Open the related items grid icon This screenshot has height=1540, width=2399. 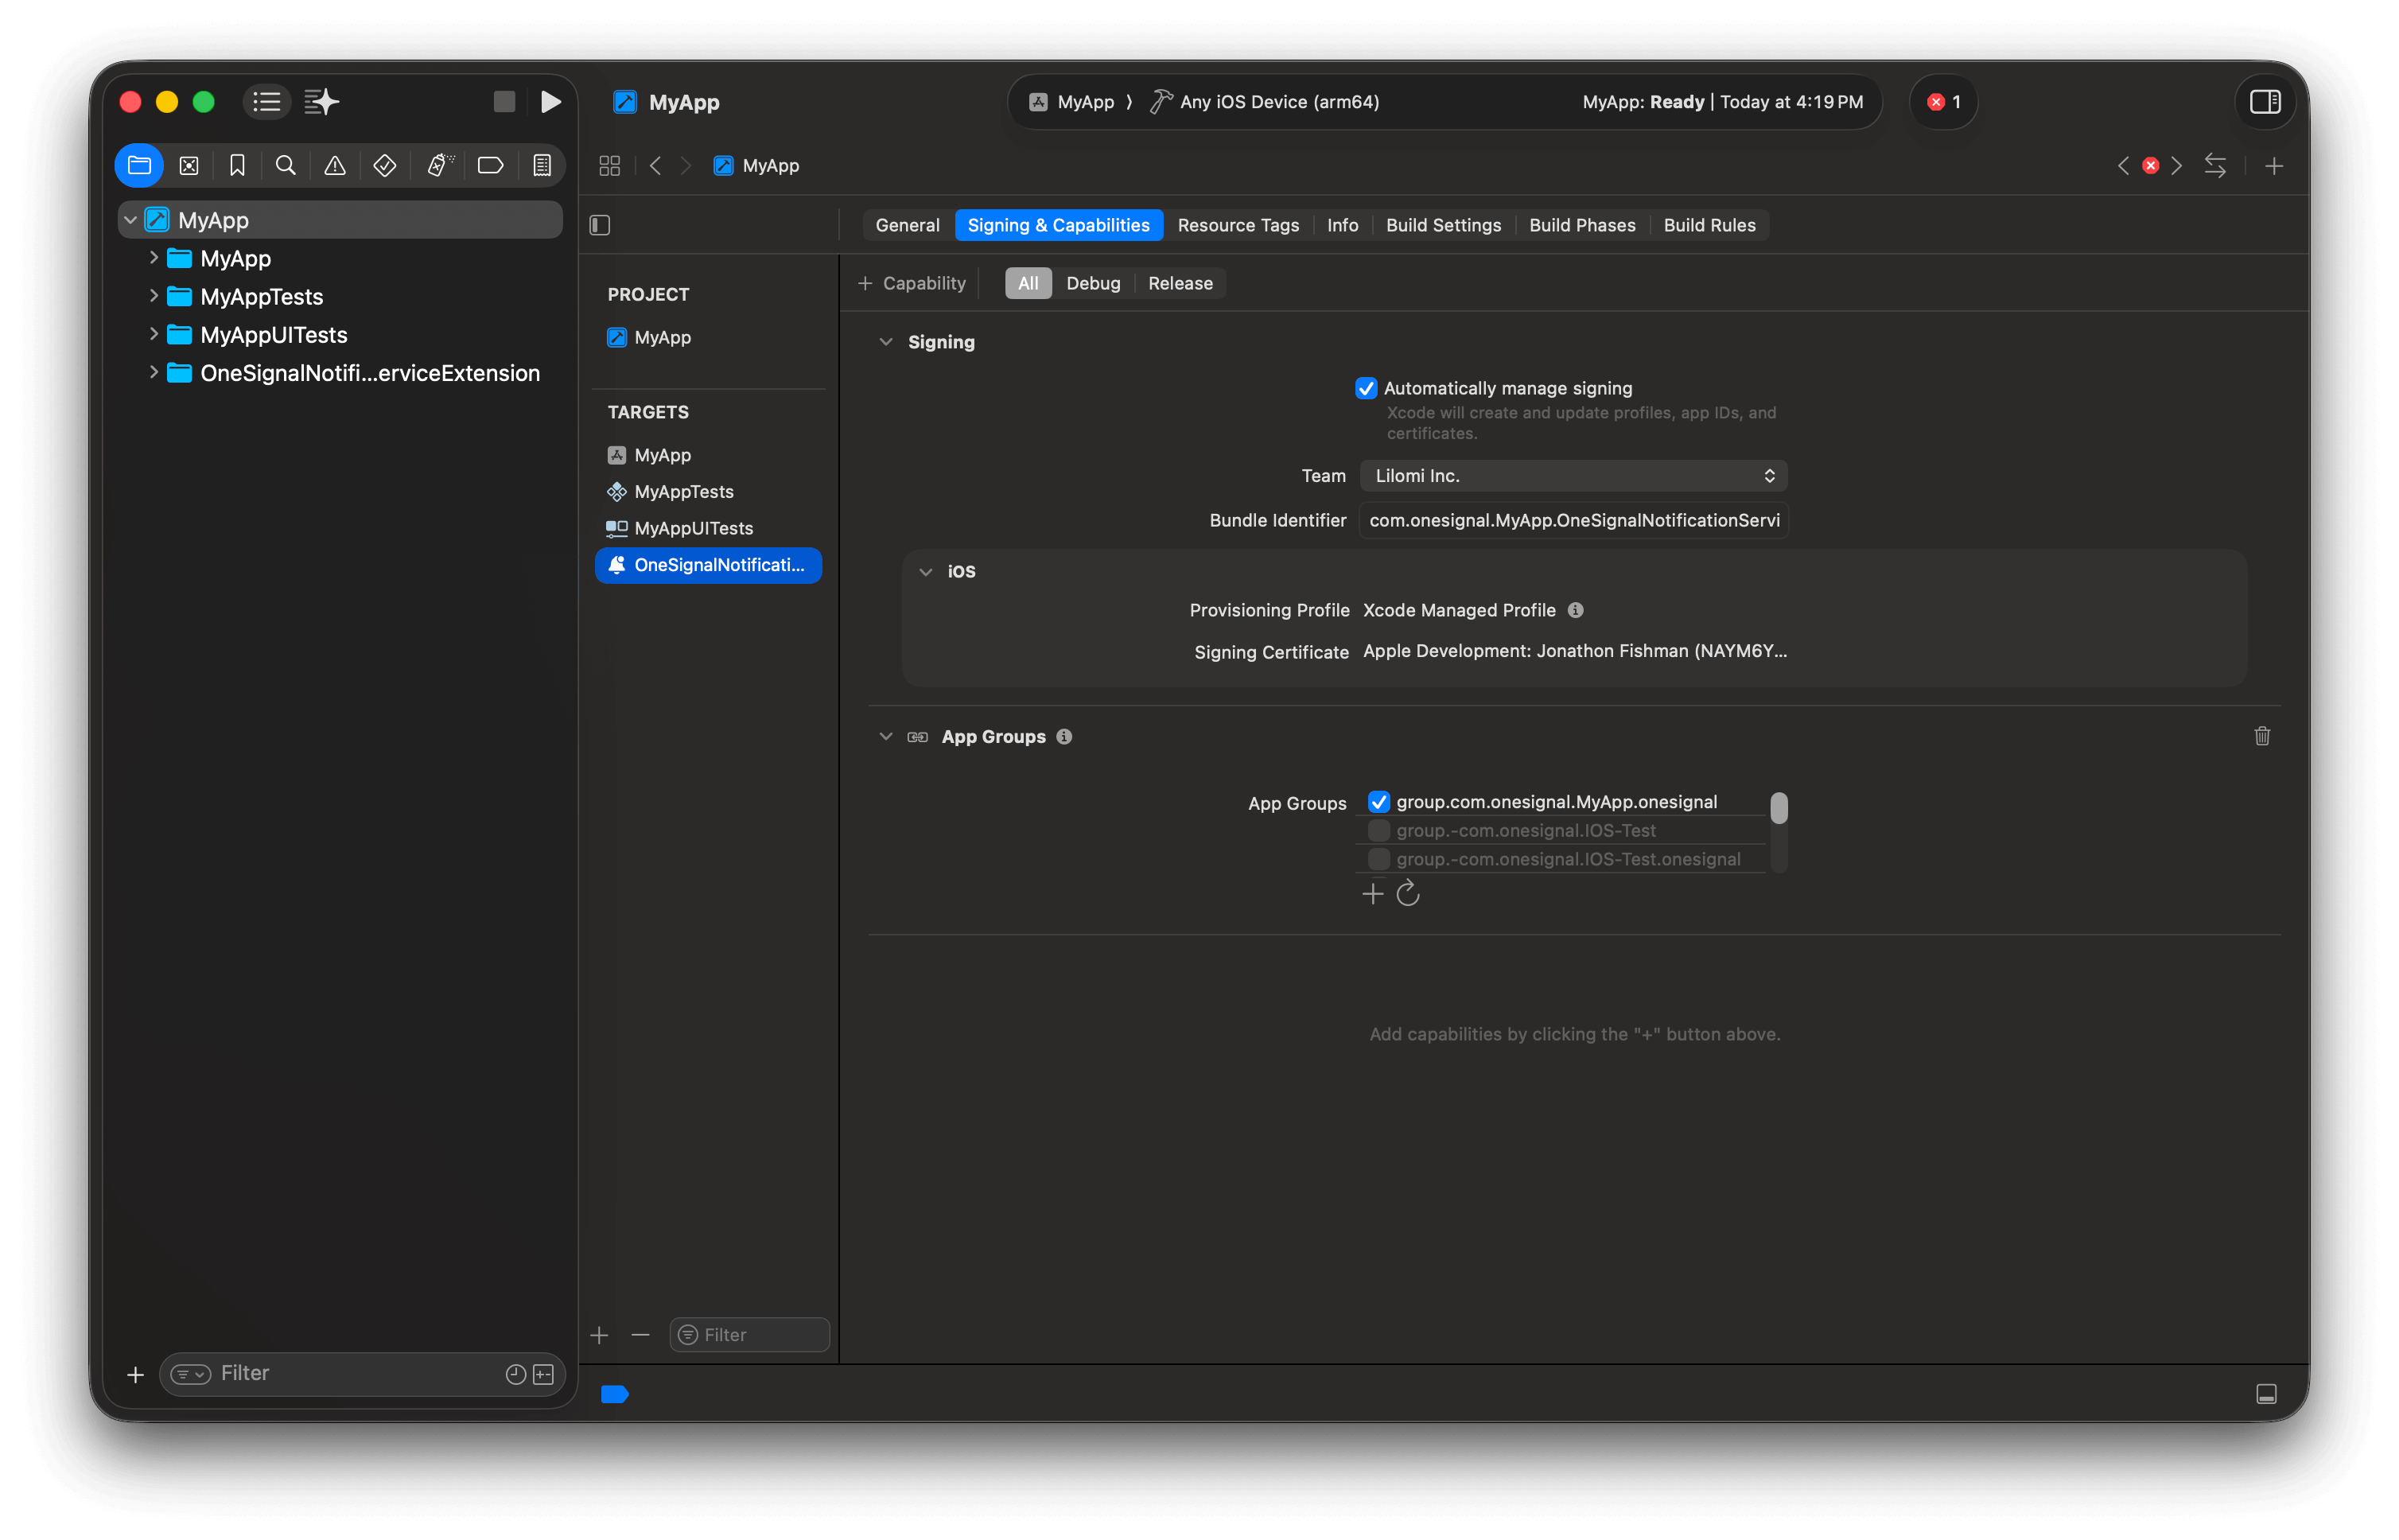[x=610, y=166]
